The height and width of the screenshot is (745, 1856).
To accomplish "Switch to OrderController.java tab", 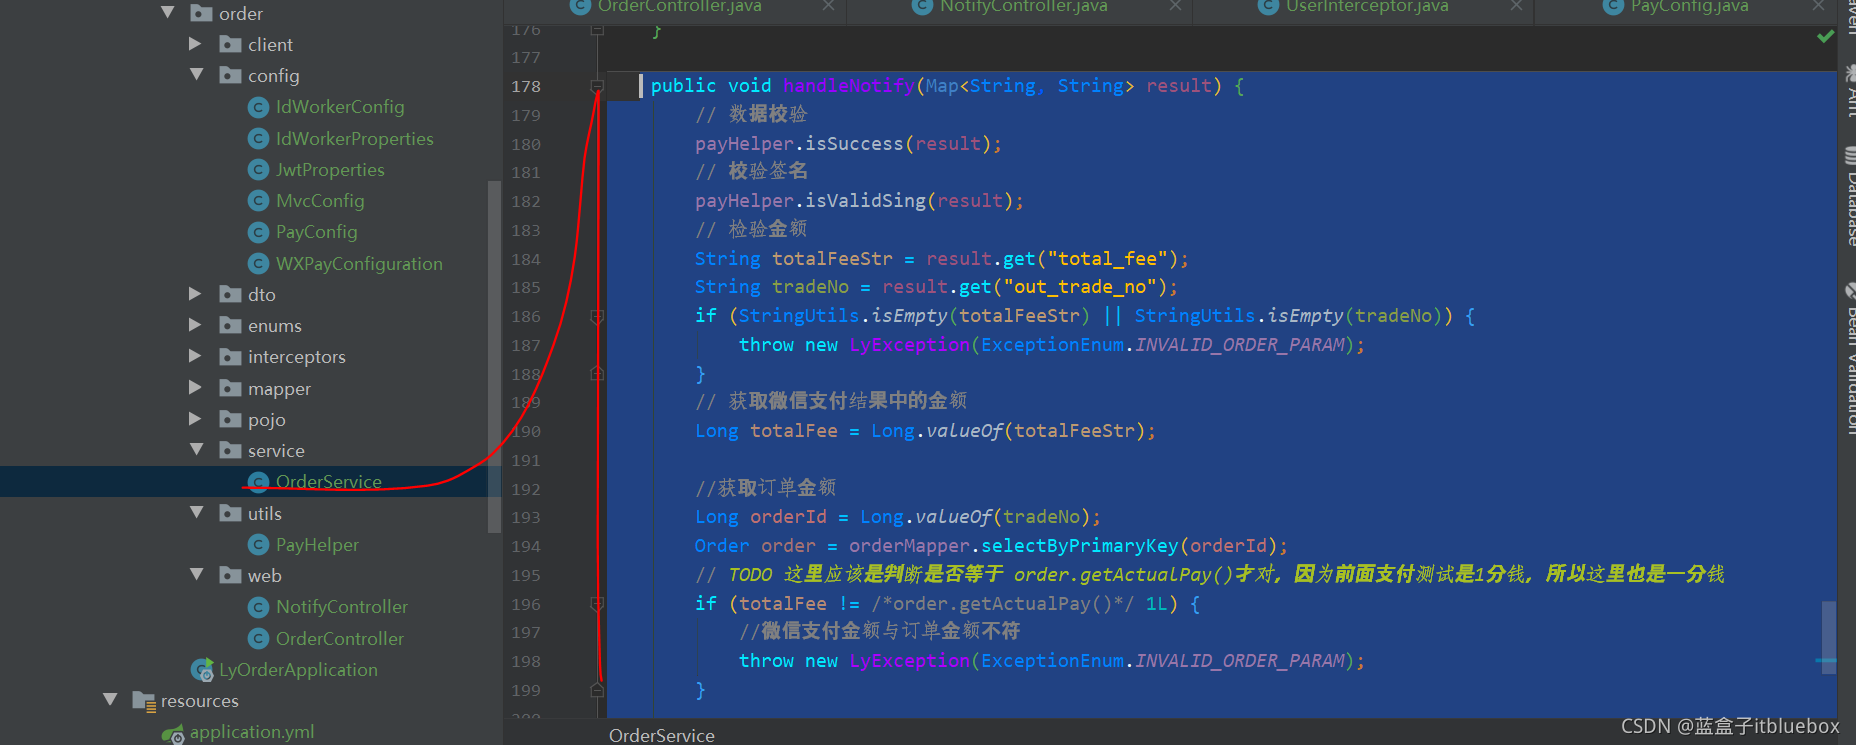I will click(x=680, y=6).
